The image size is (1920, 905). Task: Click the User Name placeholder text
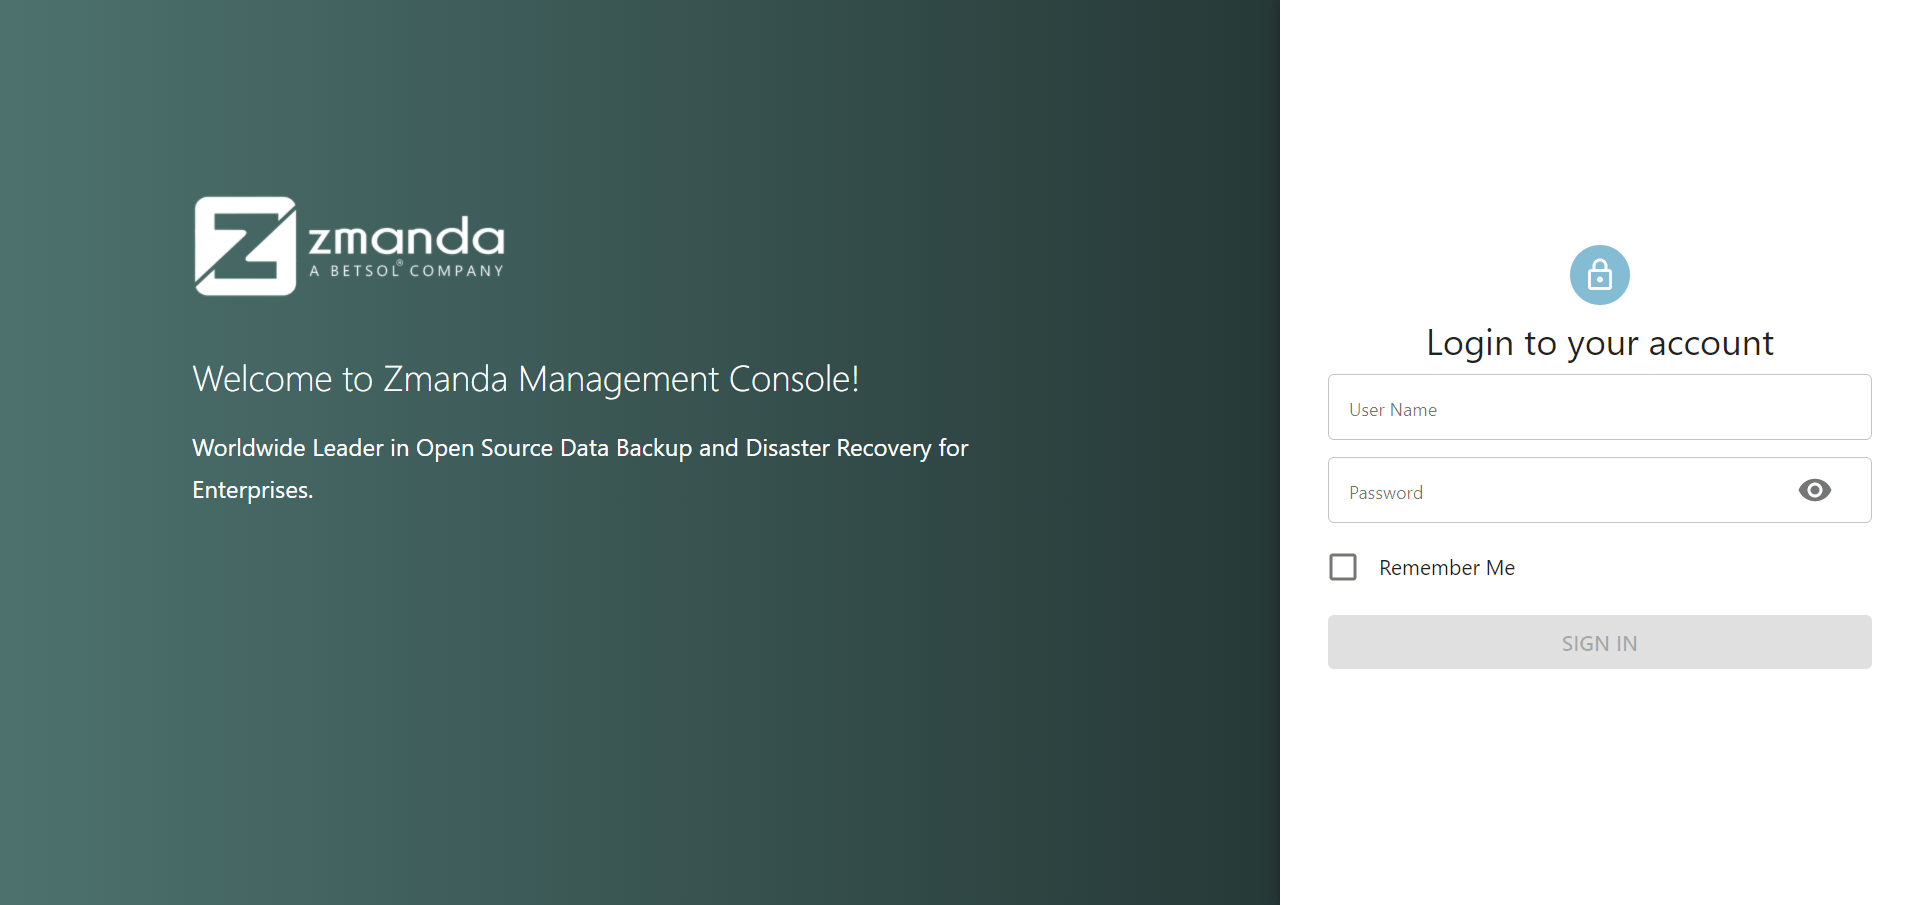(x=1392, y=410)
